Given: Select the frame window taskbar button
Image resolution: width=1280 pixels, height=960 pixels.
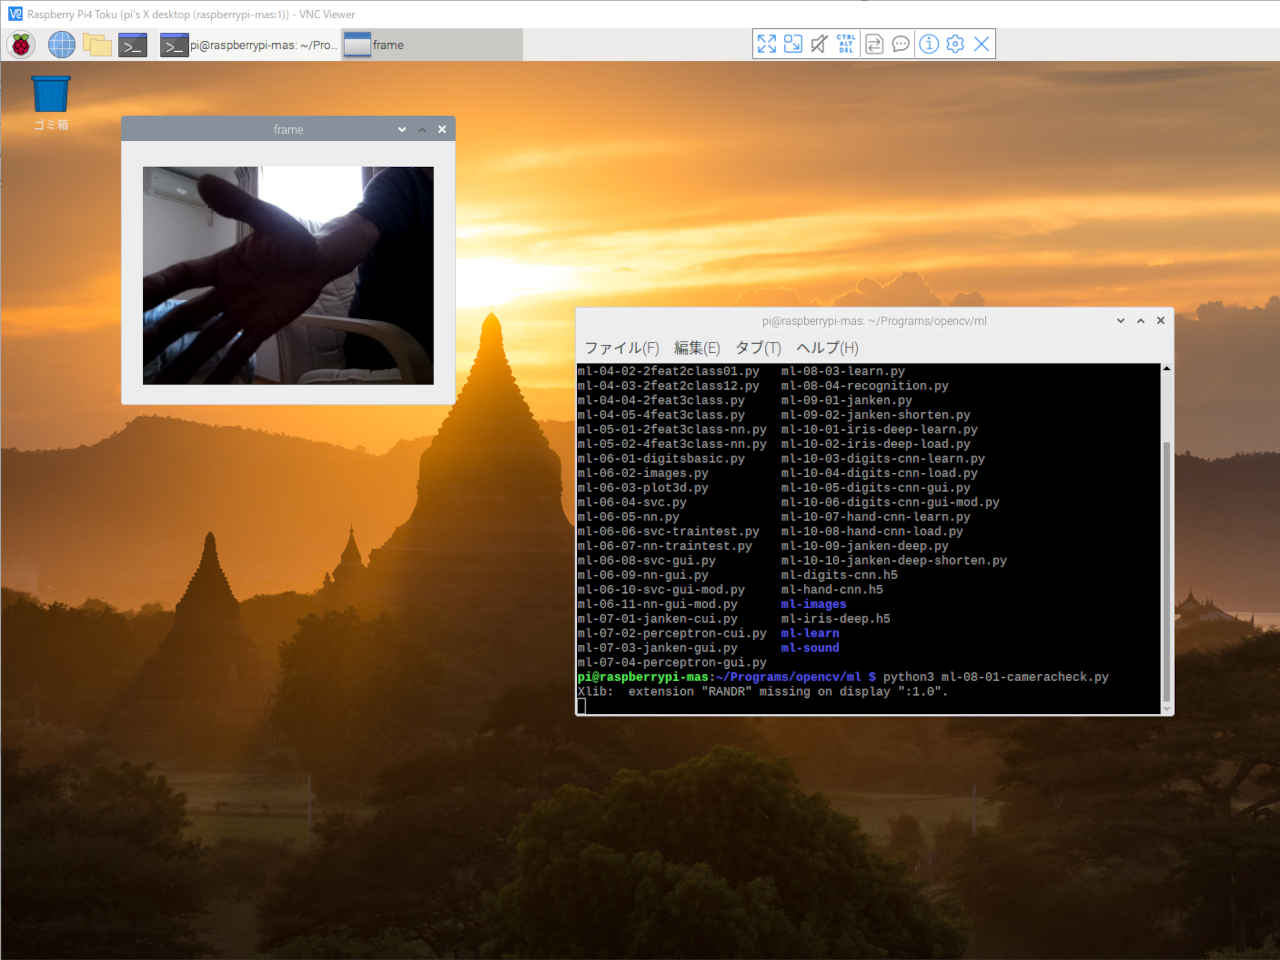Looking at the screenshot, I should click(x=432, y=45).
